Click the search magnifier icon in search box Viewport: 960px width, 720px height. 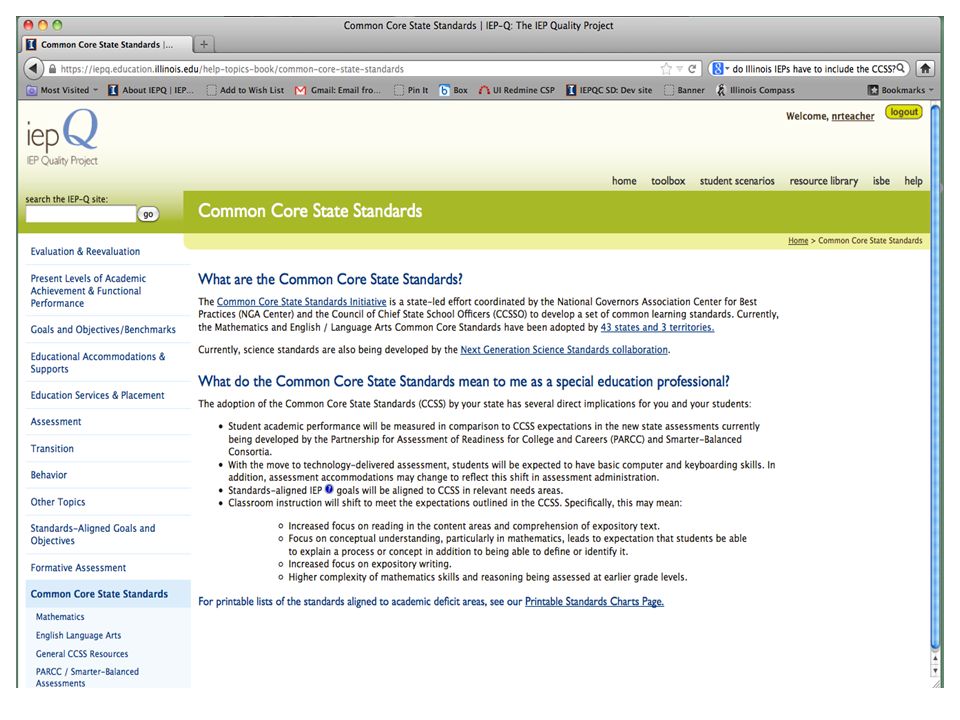point(901,68)
